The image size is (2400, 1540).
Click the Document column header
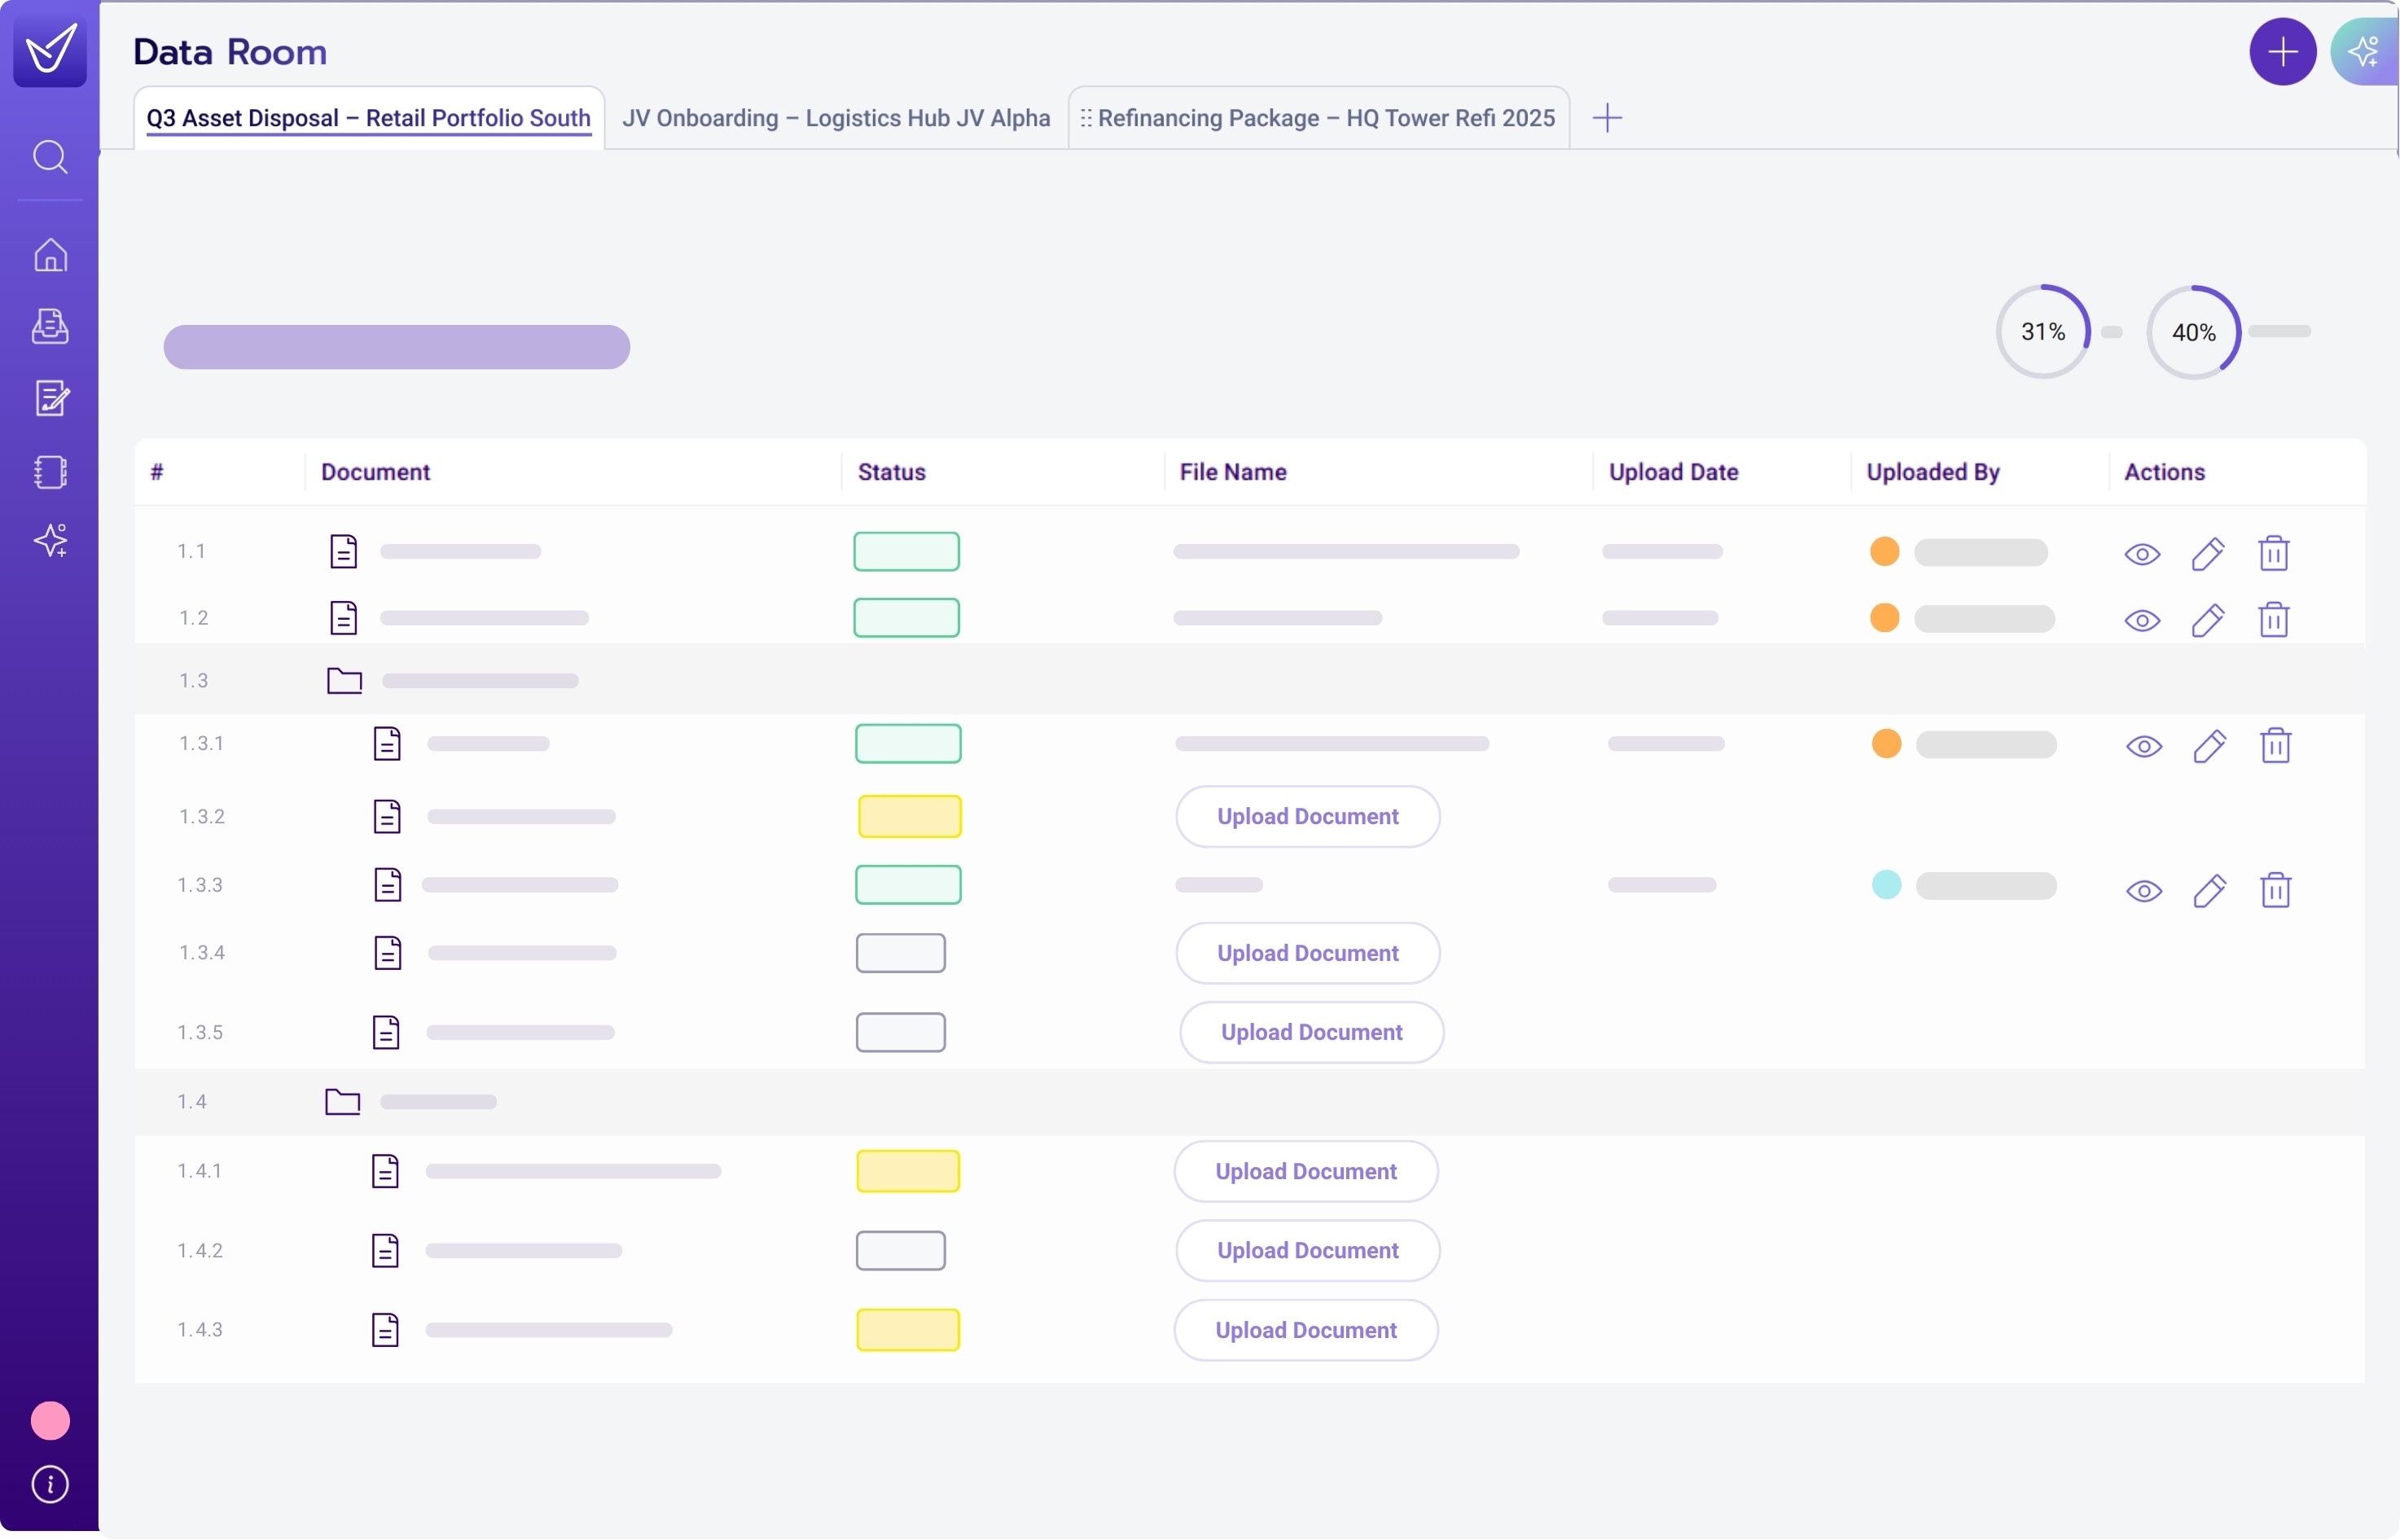[x=375, y=472]
